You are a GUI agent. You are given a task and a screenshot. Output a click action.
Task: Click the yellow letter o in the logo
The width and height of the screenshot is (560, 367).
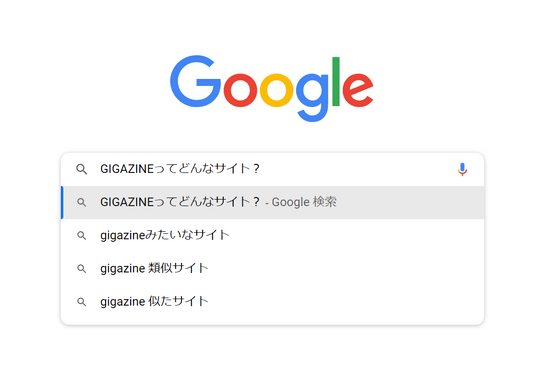click(276, 90)
